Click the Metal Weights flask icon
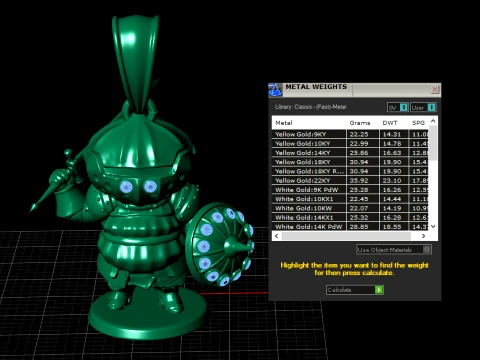The height and width of the screenshot is (360, 480). click(x=275, y=90)
